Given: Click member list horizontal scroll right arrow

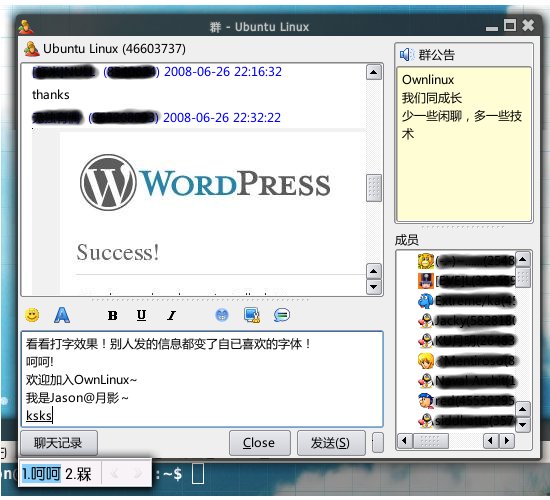Looking at the screenshot, I should click(507, 440).
